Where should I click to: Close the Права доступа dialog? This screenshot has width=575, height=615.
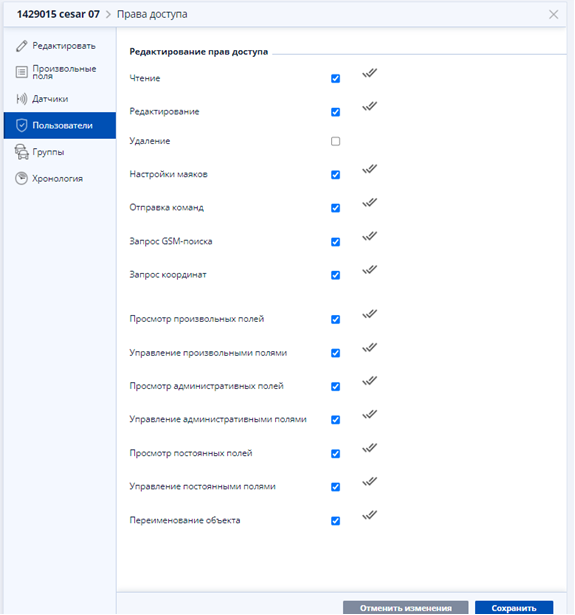[553, 15]
